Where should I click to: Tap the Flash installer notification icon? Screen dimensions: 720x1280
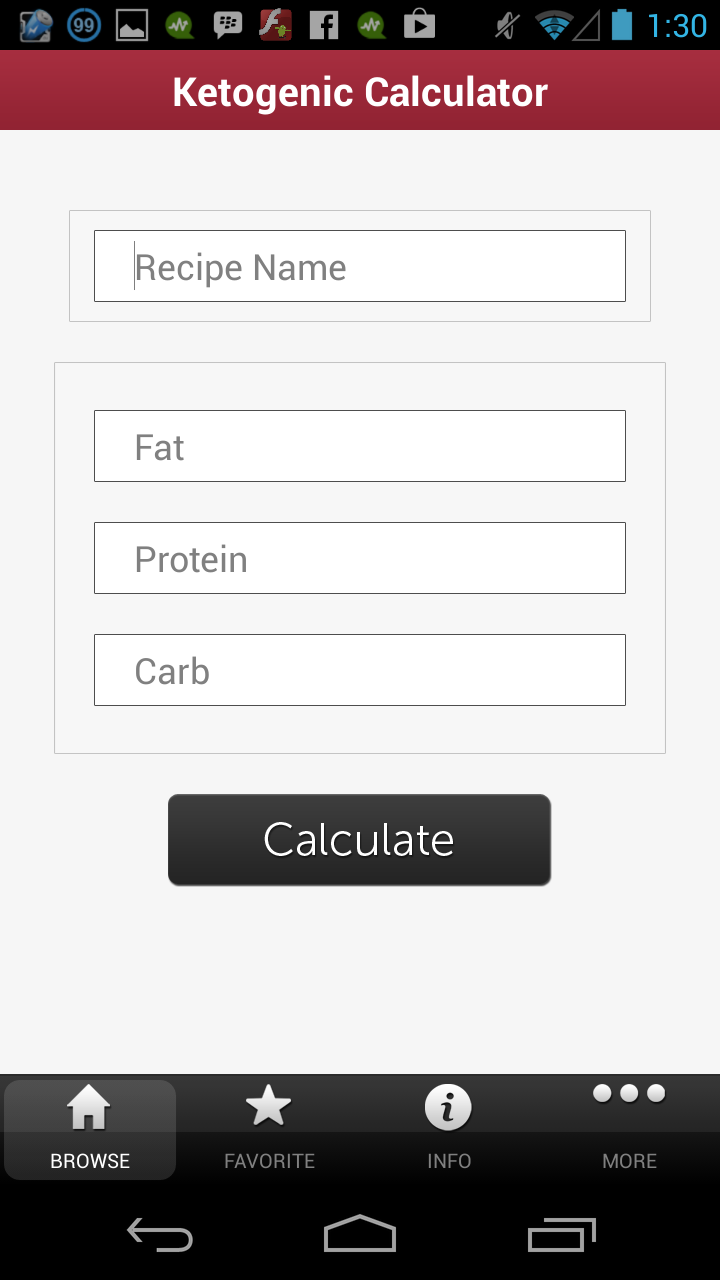point(275,25)
